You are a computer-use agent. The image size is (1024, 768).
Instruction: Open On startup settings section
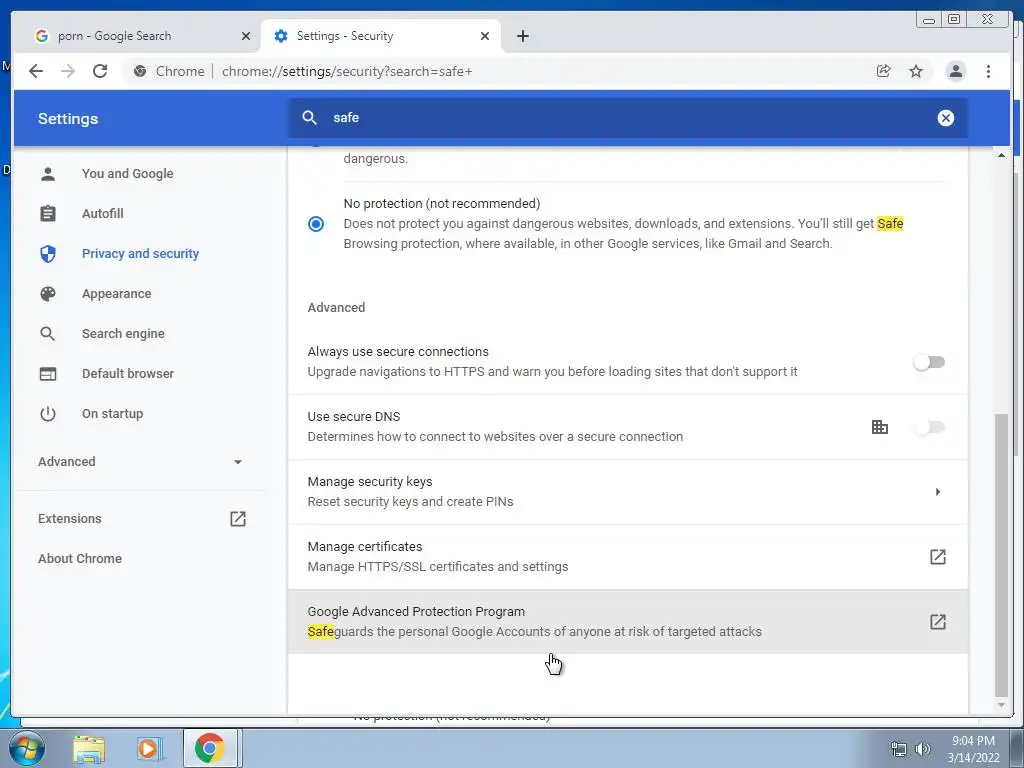pyautogui.click(x=112, y=413)
